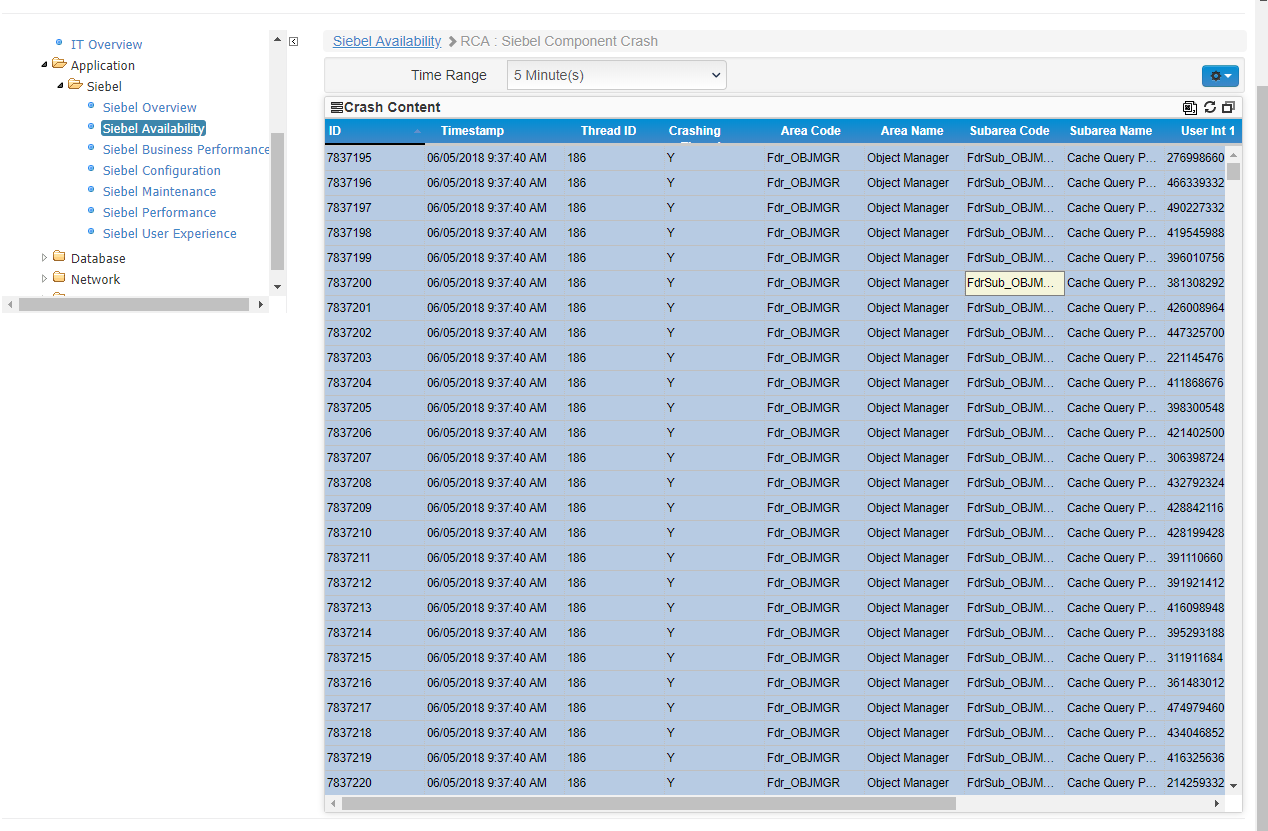The width and height of the screenshot is (1268, 831).
Task: Click the table's horizontal scrollbar thumb
Action: 648,804
